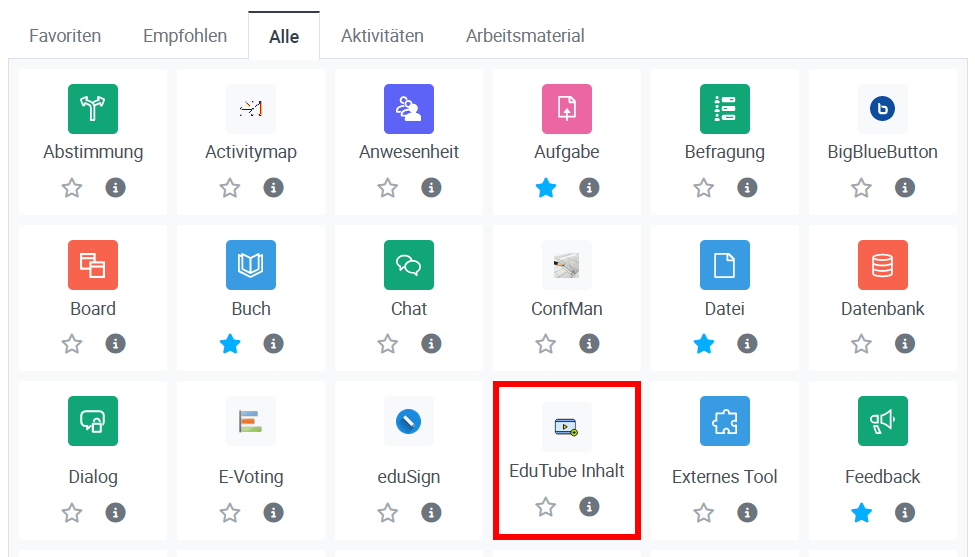
Task: Switch to the Aktivitäten tab
Action: coord(382,35)
